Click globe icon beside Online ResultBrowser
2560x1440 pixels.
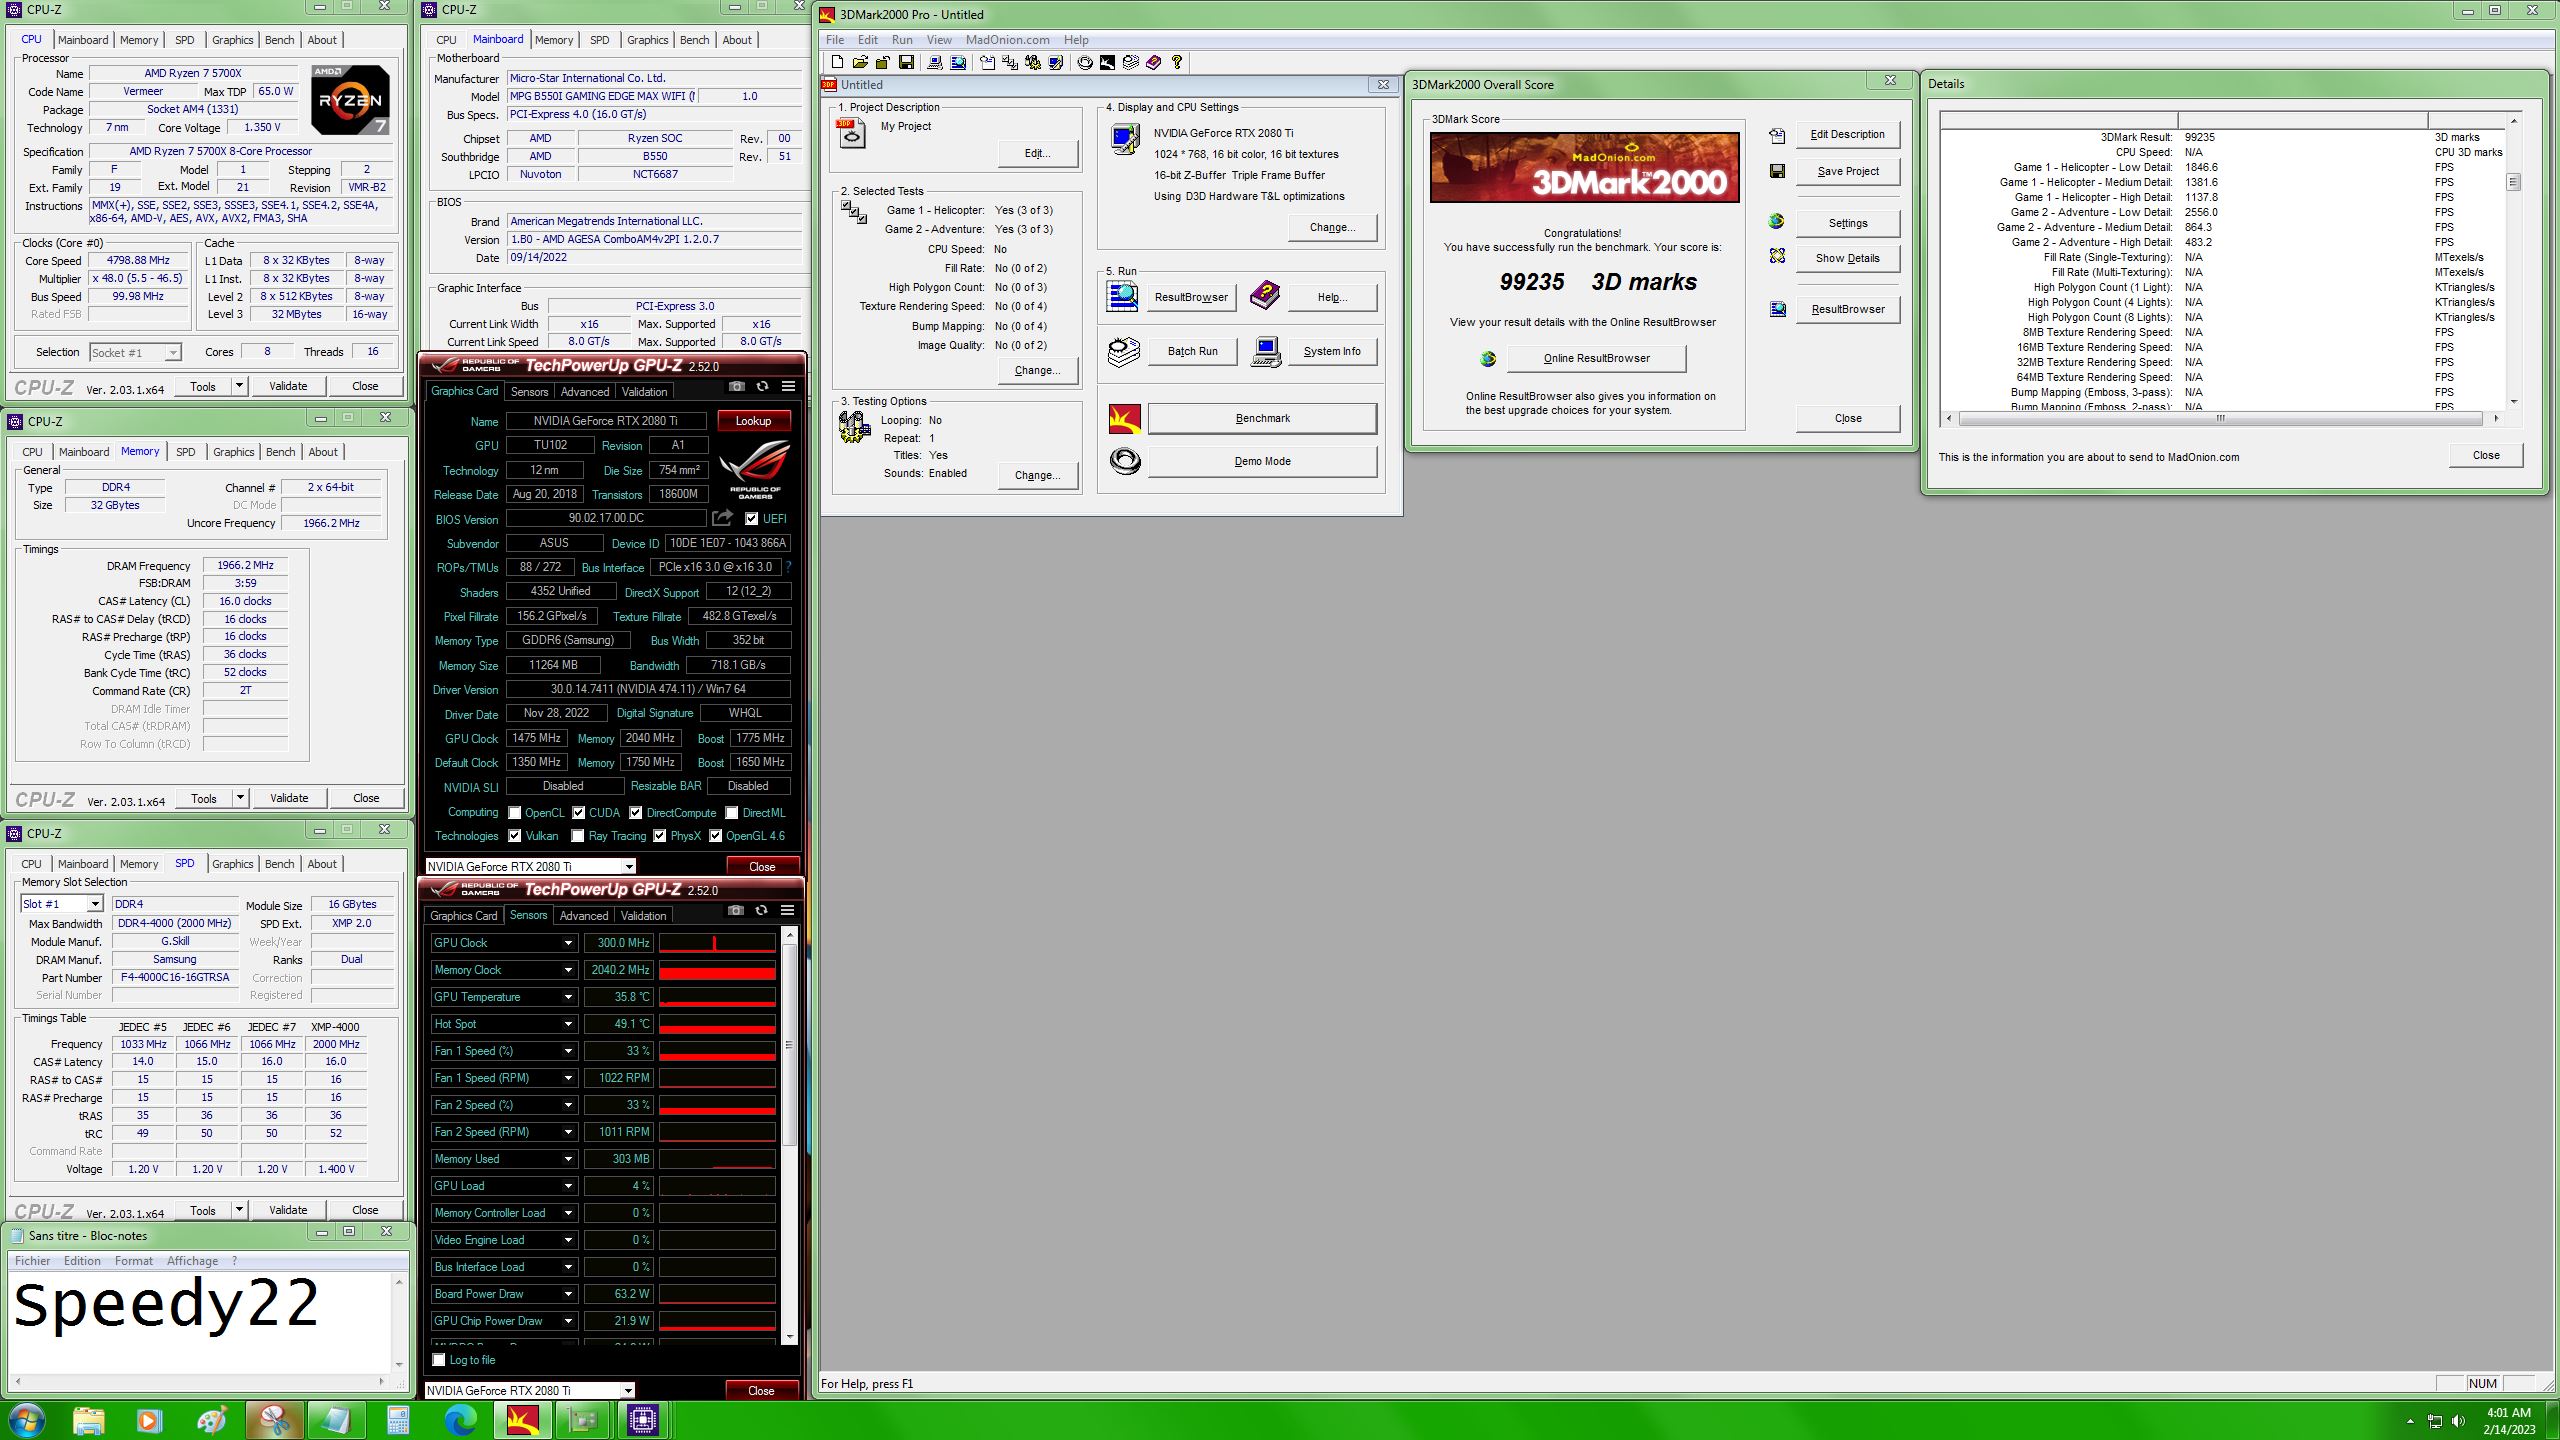point(1488,358)
